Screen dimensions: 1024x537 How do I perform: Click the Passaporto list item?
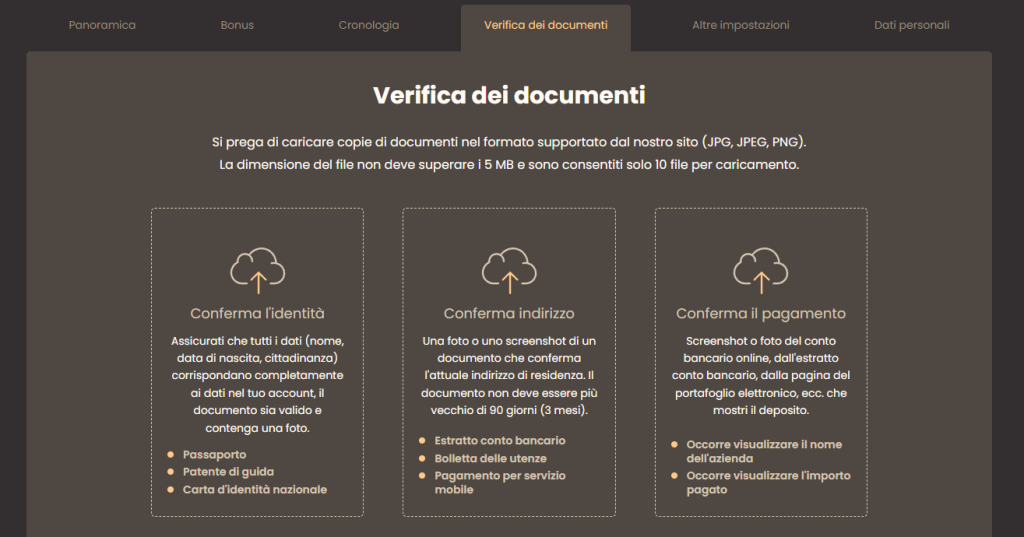[x=214, y=454]
